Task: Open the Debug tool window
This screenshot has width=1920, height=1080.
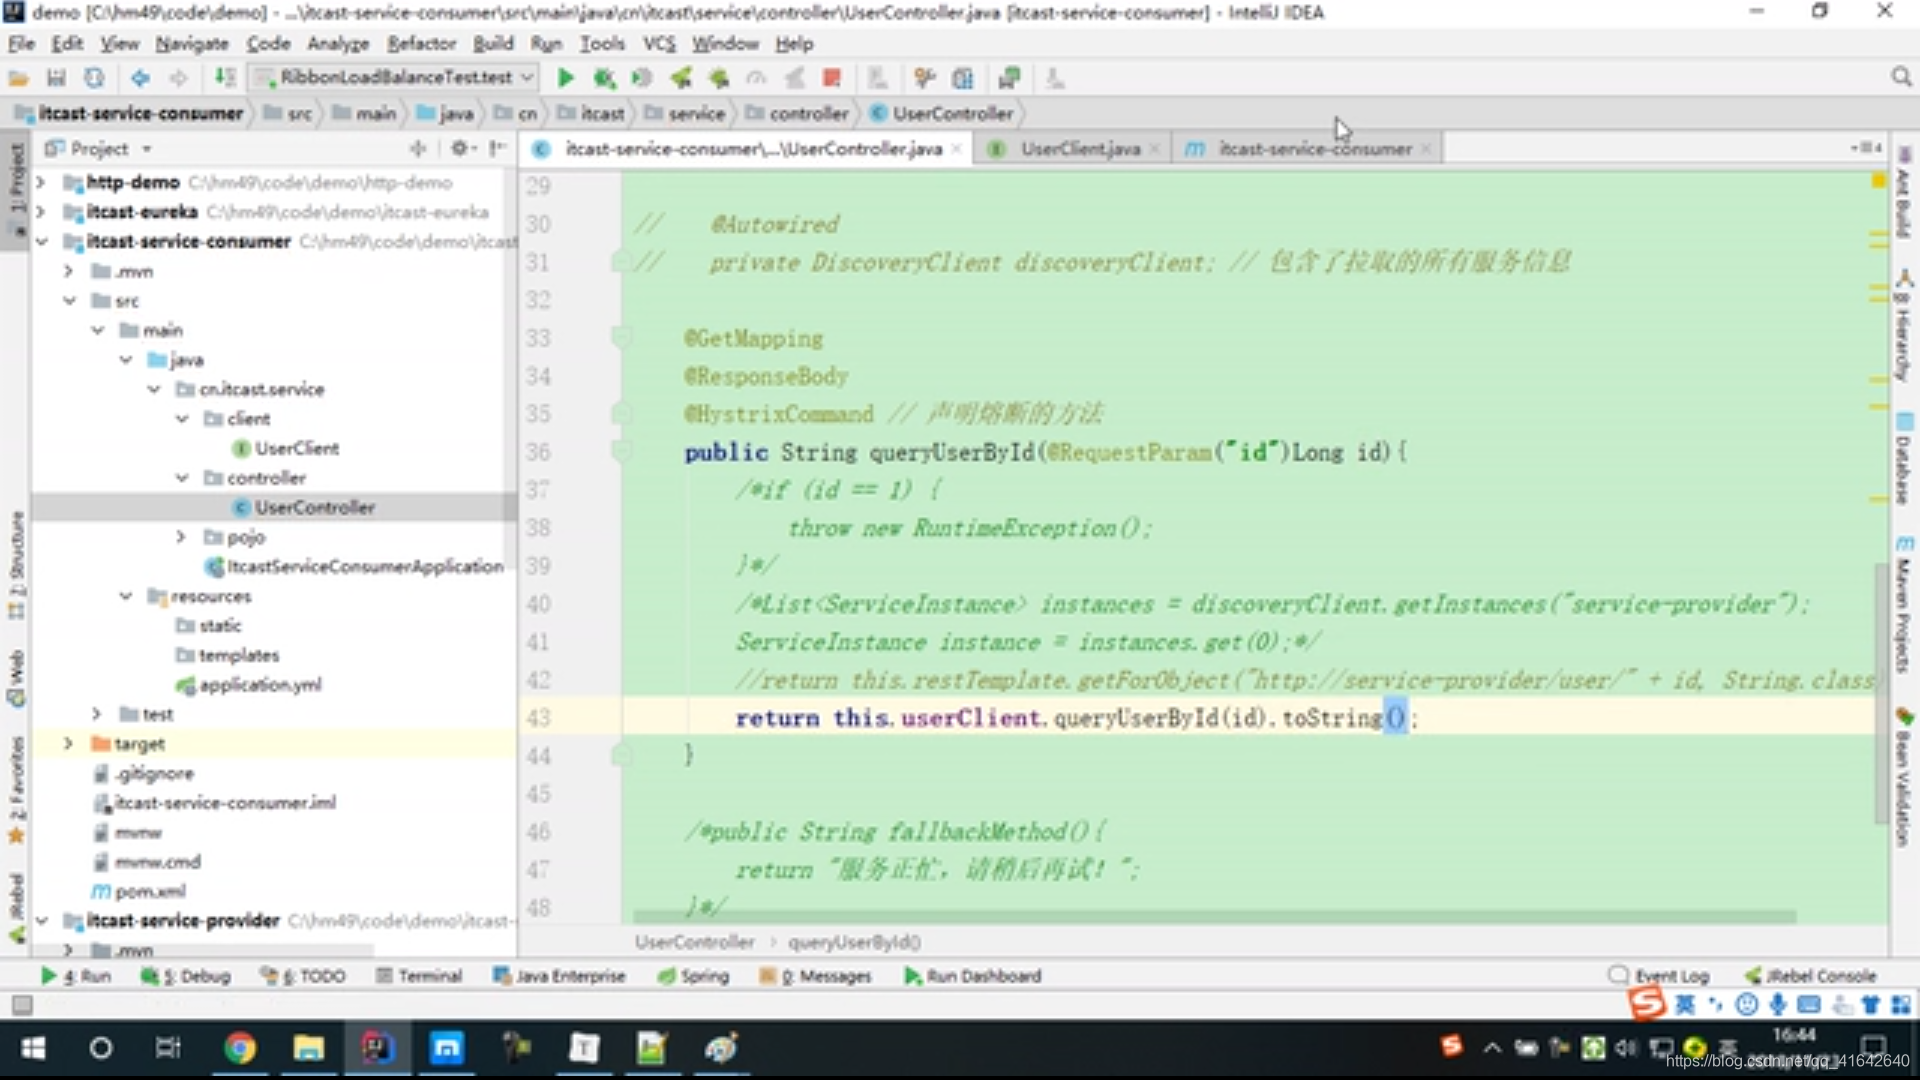Action: coord(186,976)
